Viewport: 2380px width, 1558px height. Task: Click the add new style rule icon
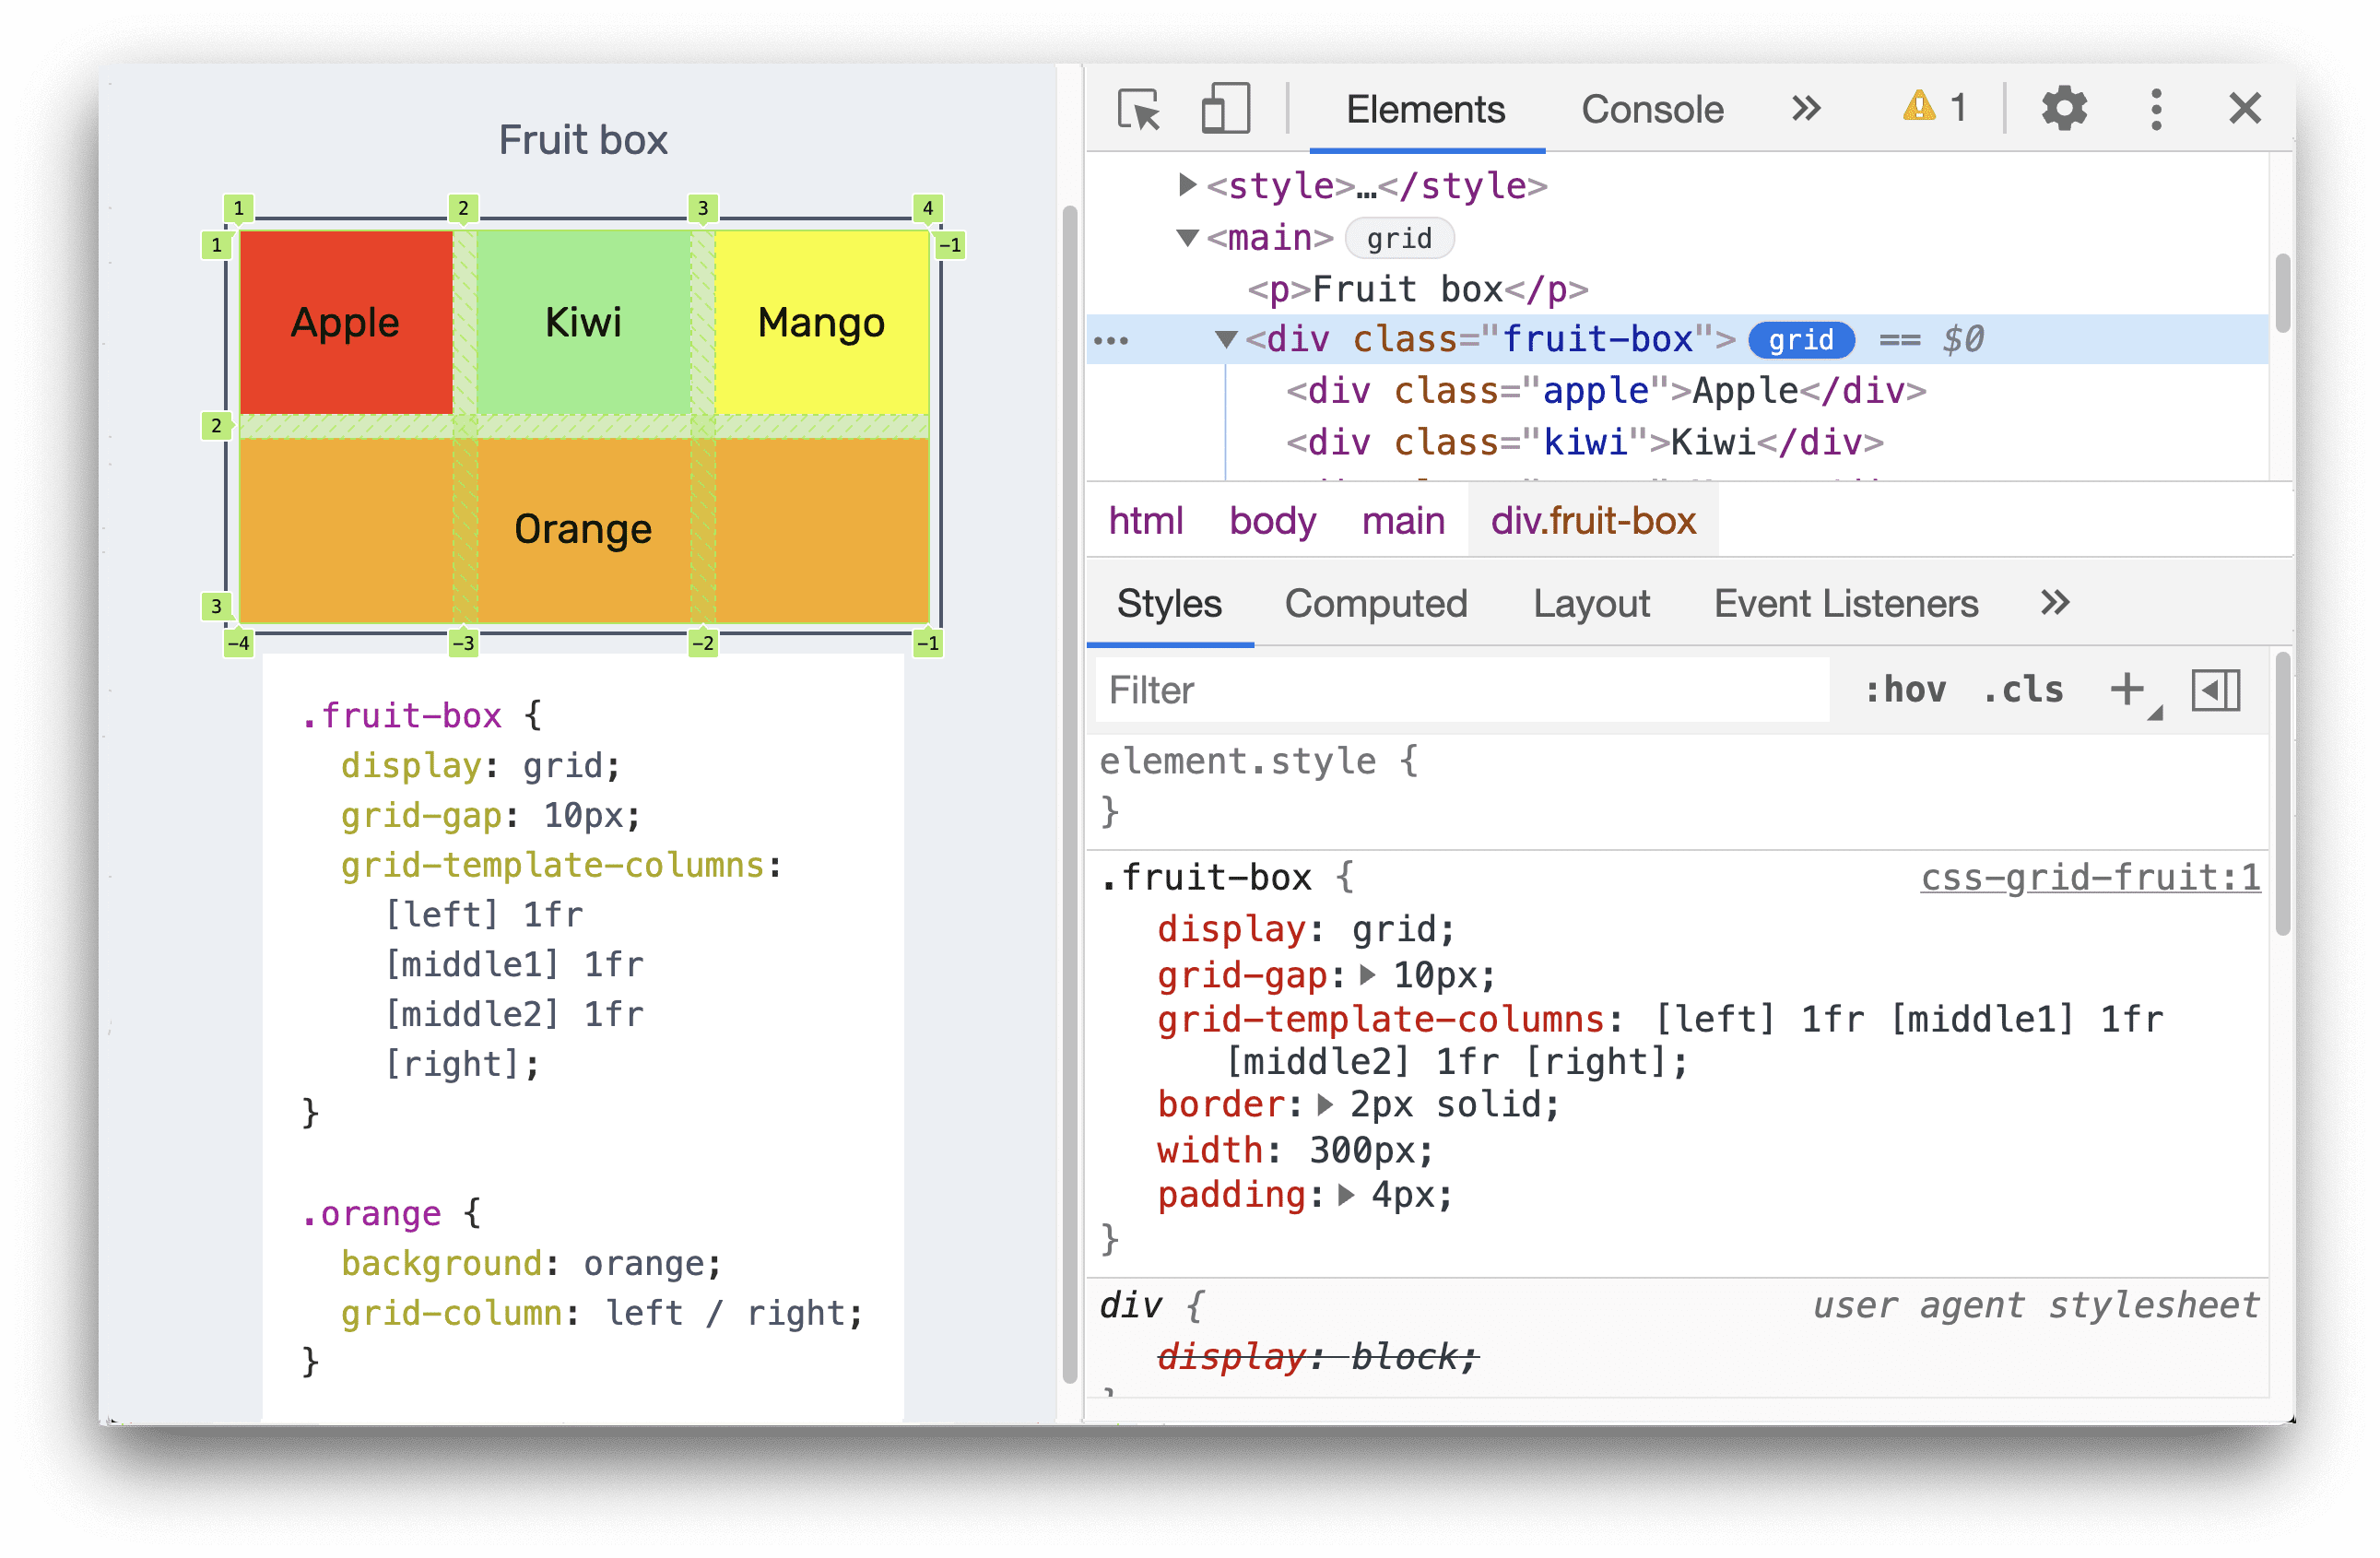tap(2128, 692)
